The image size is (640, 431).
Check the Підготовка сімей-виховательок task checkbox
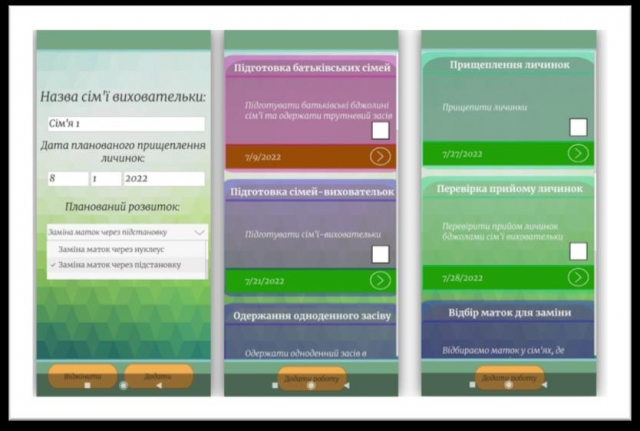(x=380, y=255)
